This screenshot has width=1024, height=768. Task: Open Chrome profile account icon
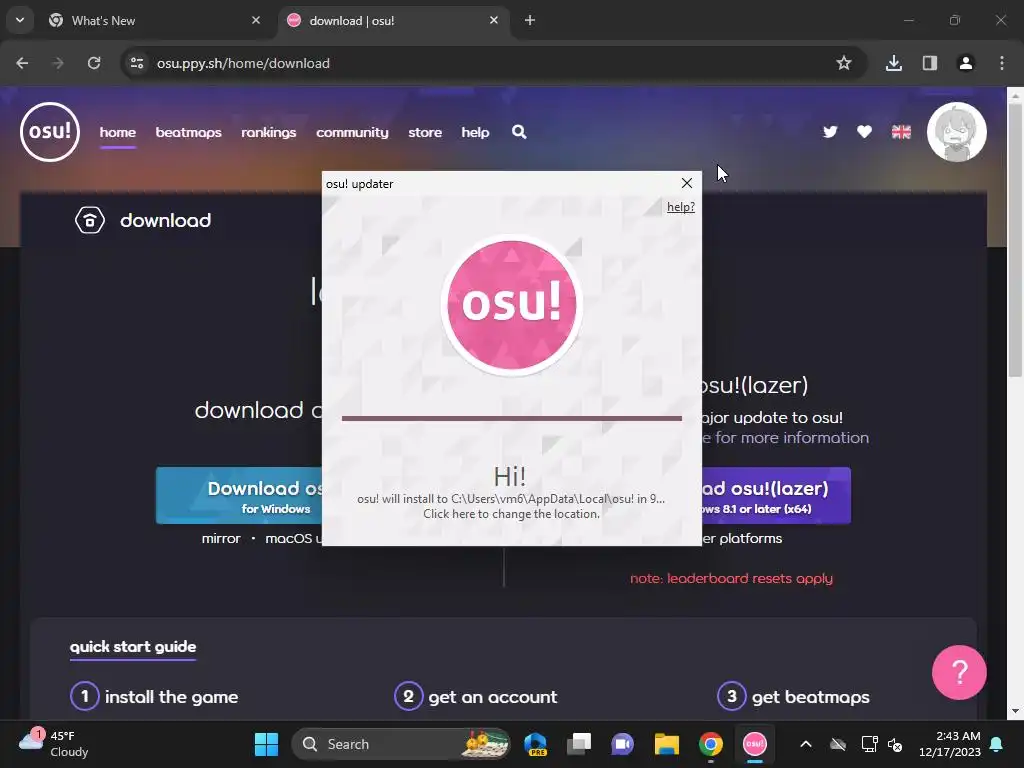[966, 63]
